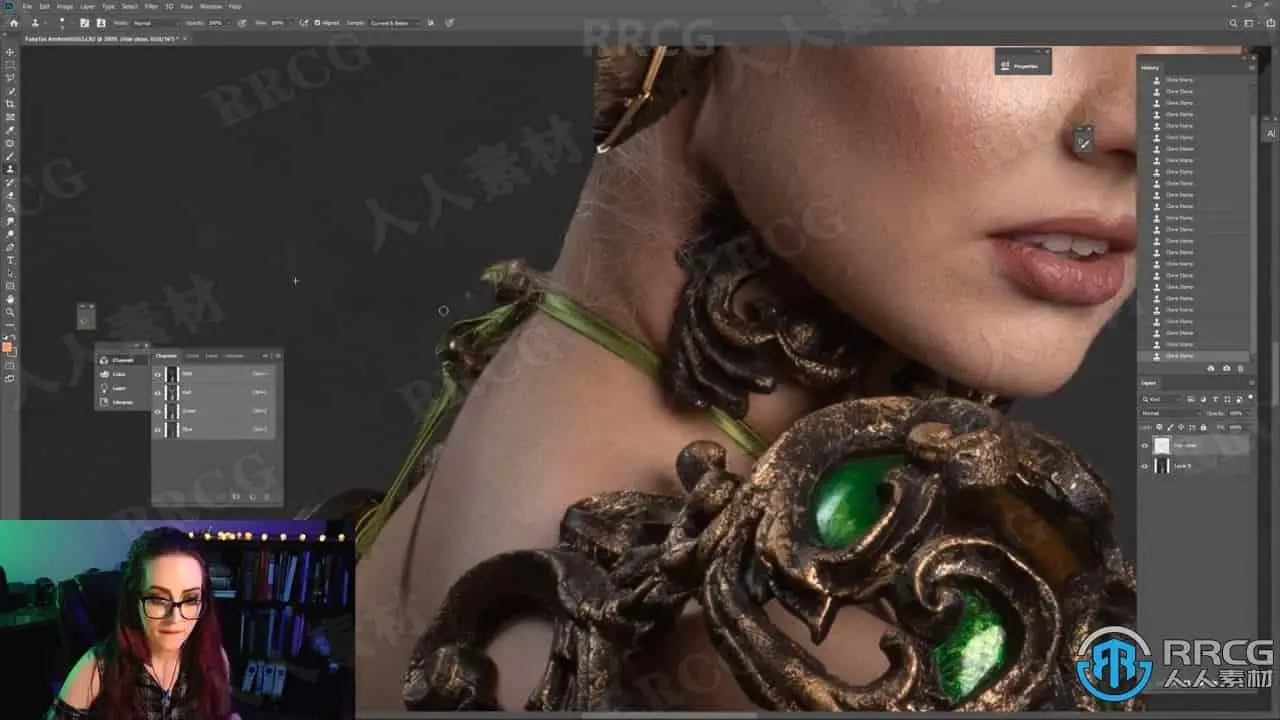Open the Window menu
This screenshot has width=1280, height=720.
(210, 6)
